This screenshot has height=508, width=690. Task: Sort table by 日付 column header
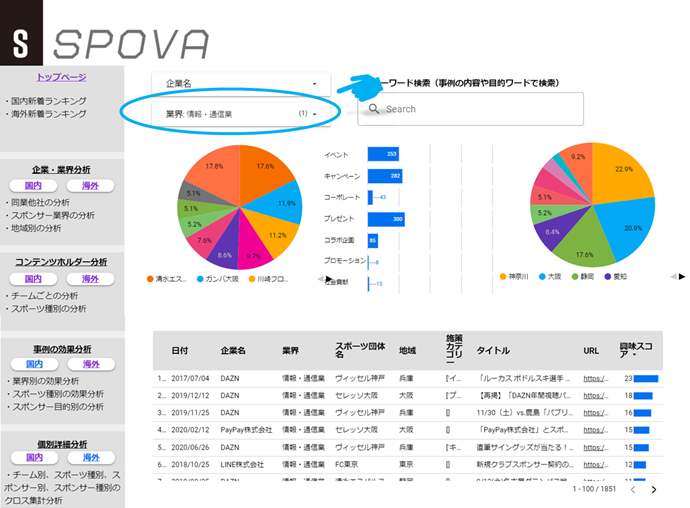(180, 351)
